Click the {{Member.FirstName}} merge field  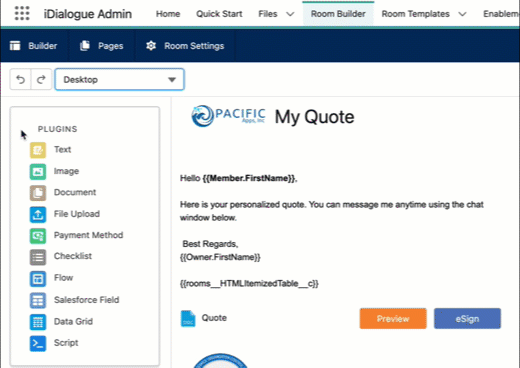(x=249, y=178)
